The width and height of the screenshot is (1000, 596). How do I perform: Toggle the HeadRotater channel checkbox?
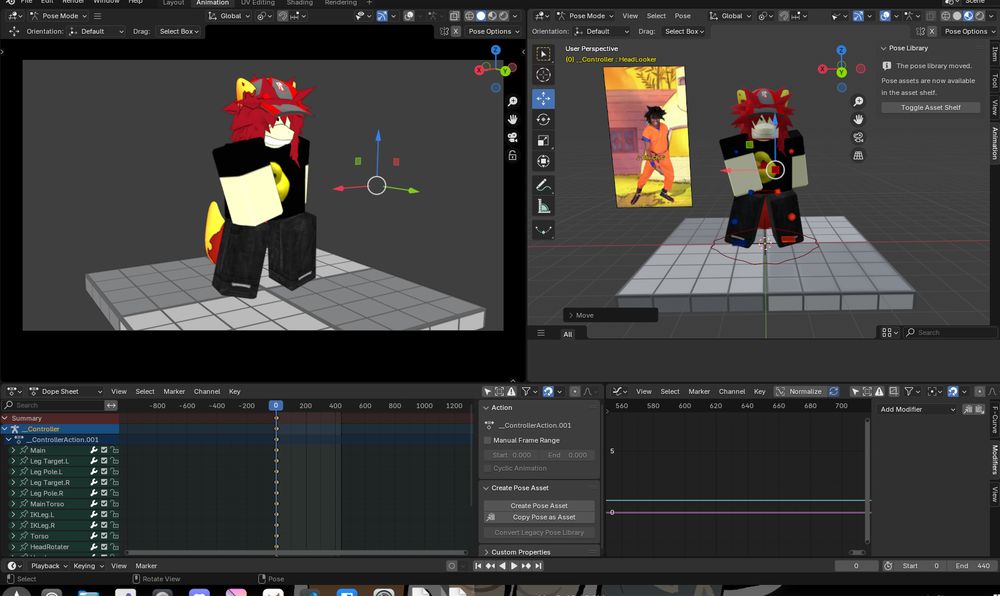[x=104, y=547]
